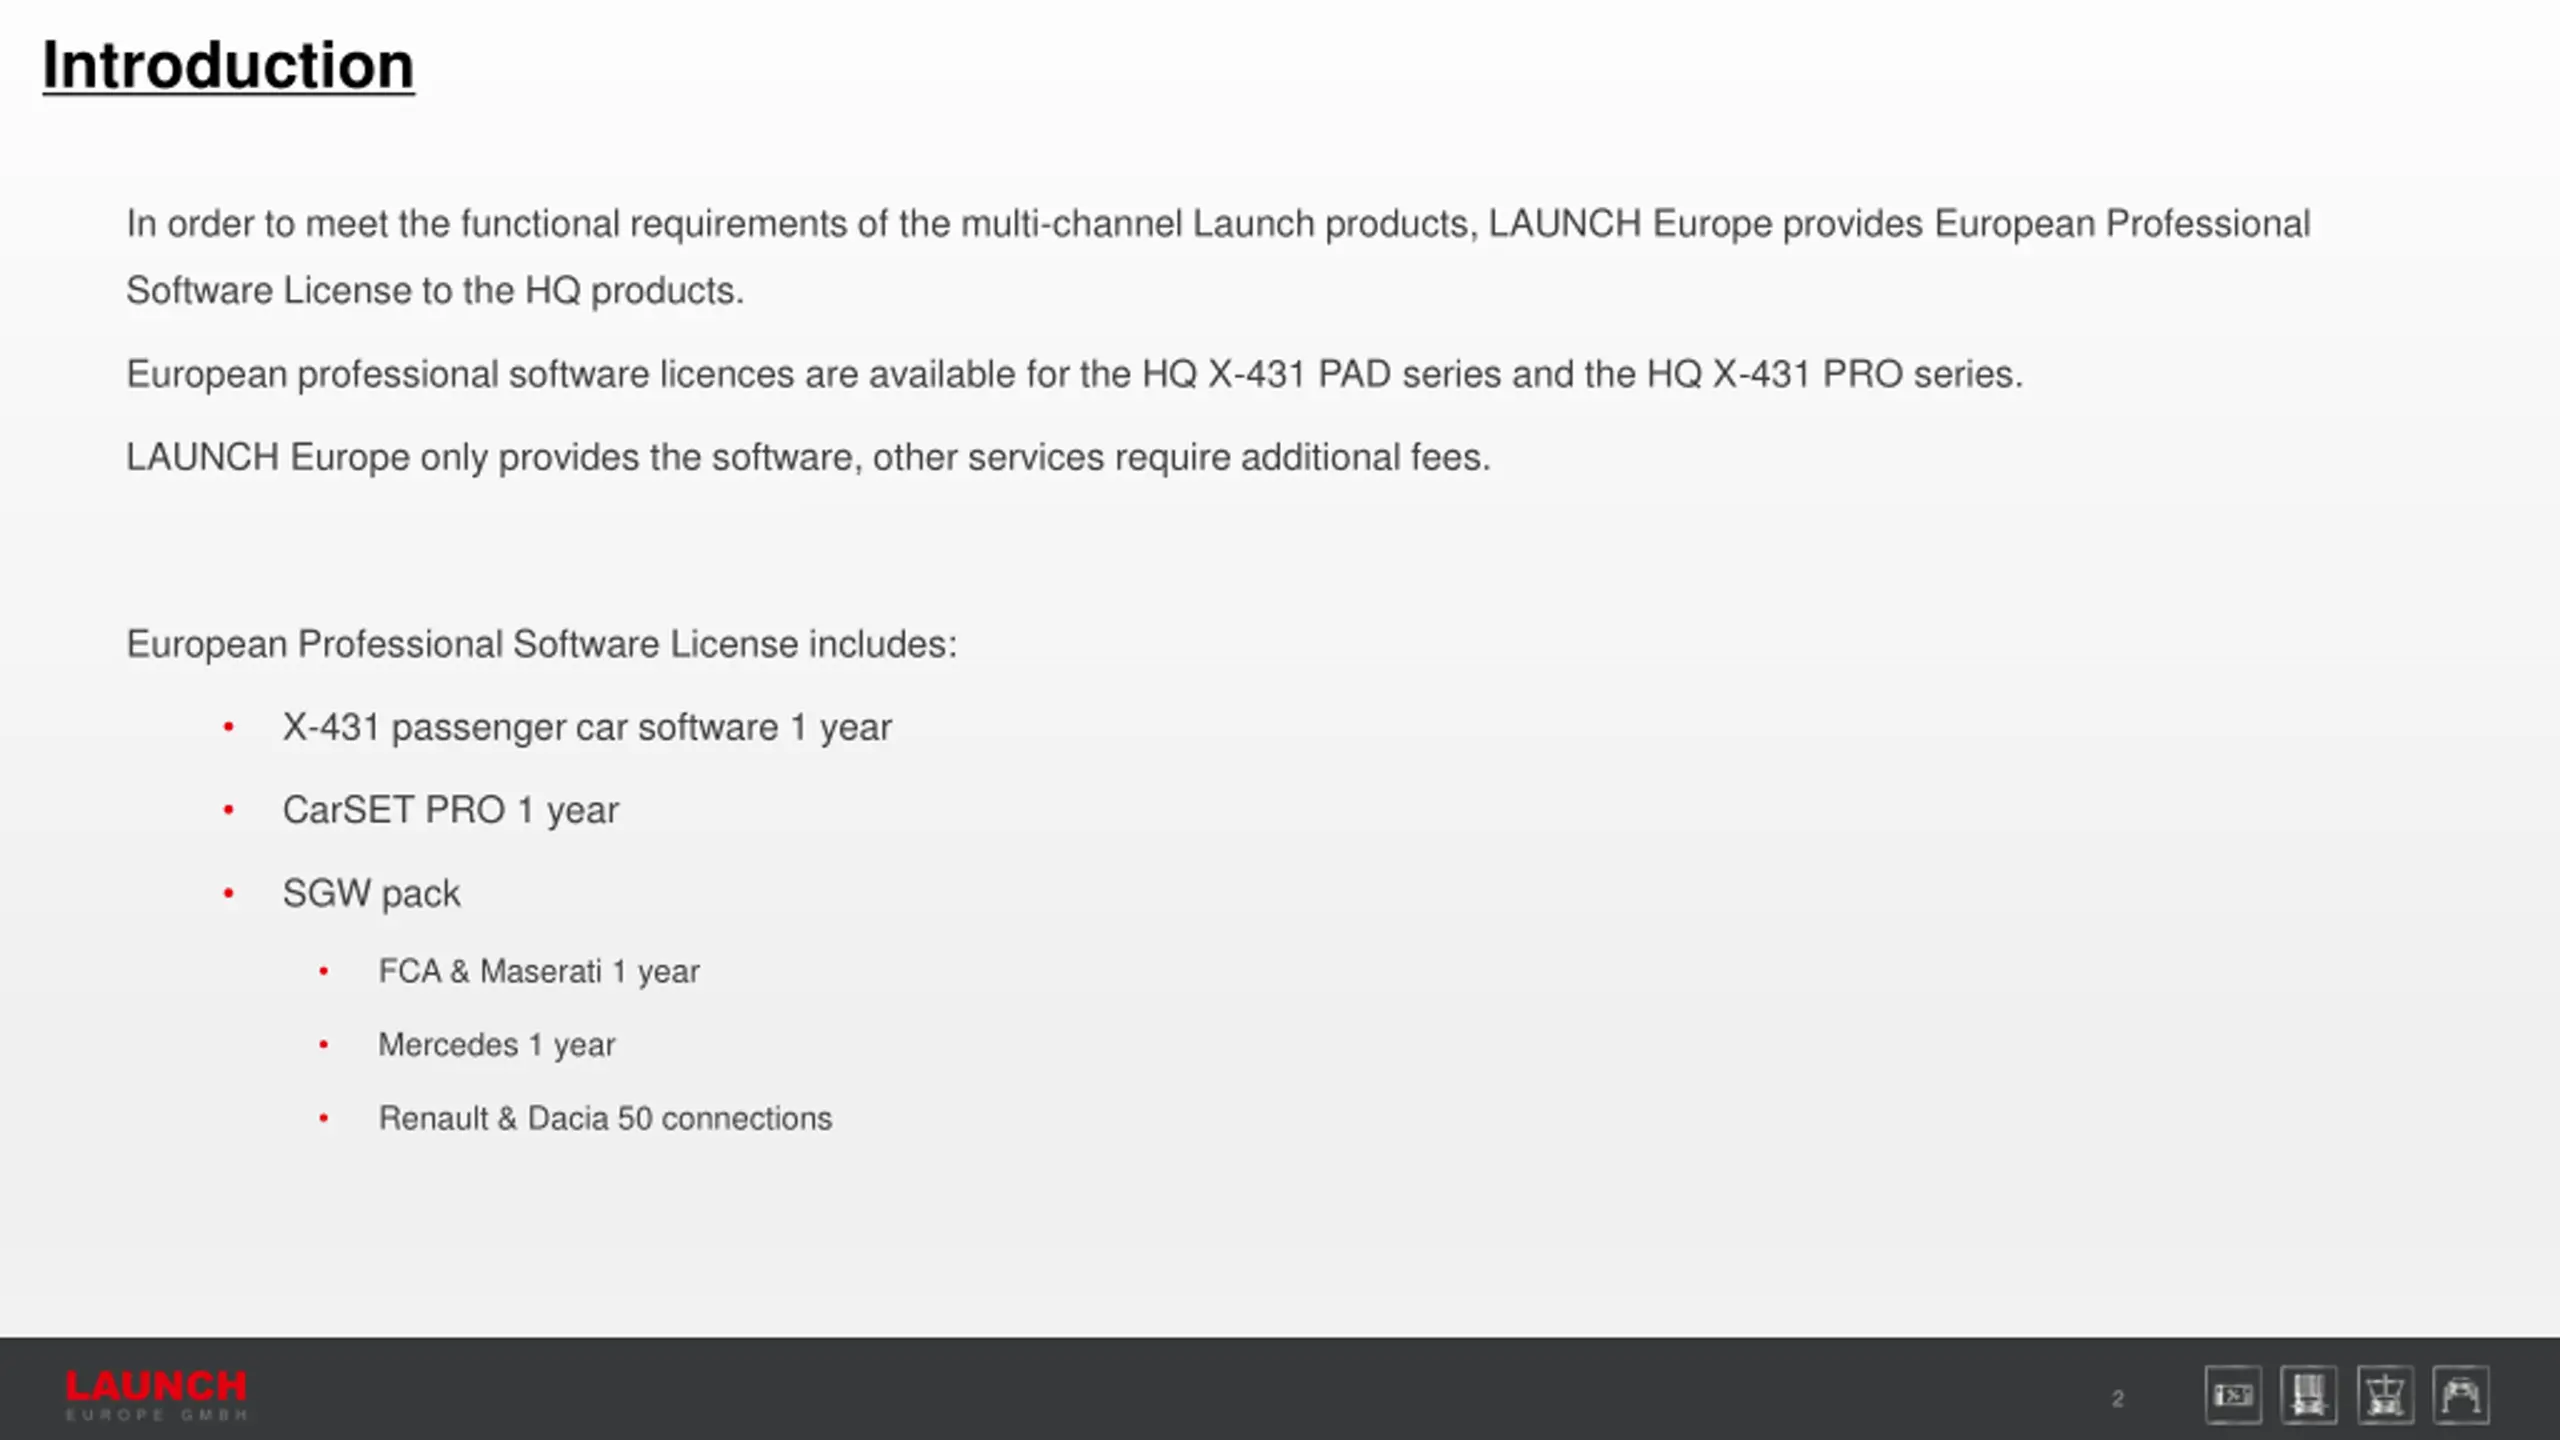Click the red bullet before CarSET PRO
The image size is (2560, 1440).
pyautogui.click(x=229, y=810)
